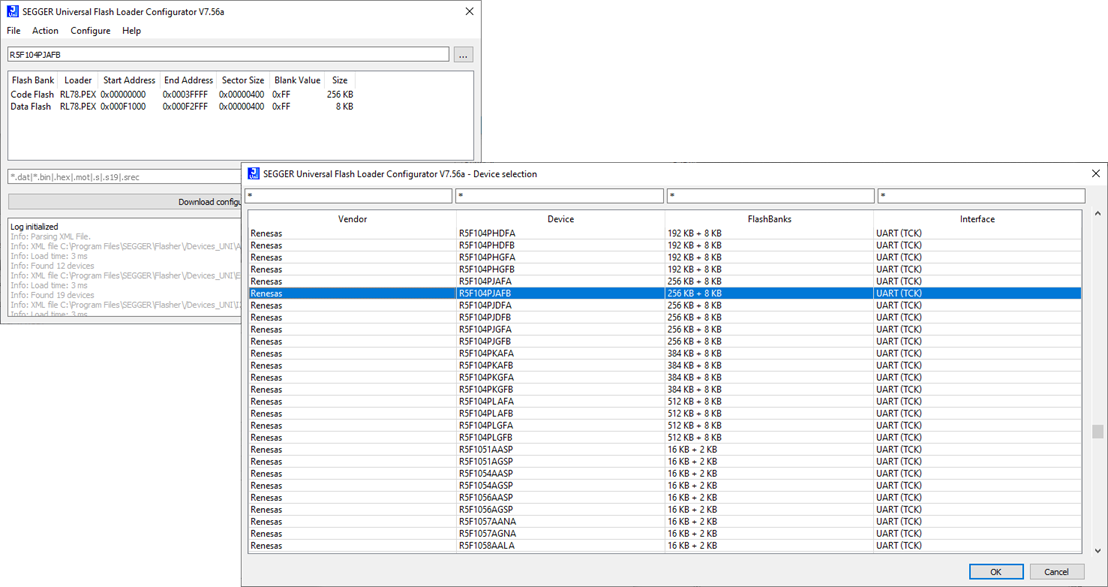1108x587 pixels.
Task: Click the Sector Size column header
Action: coord(243,80)
